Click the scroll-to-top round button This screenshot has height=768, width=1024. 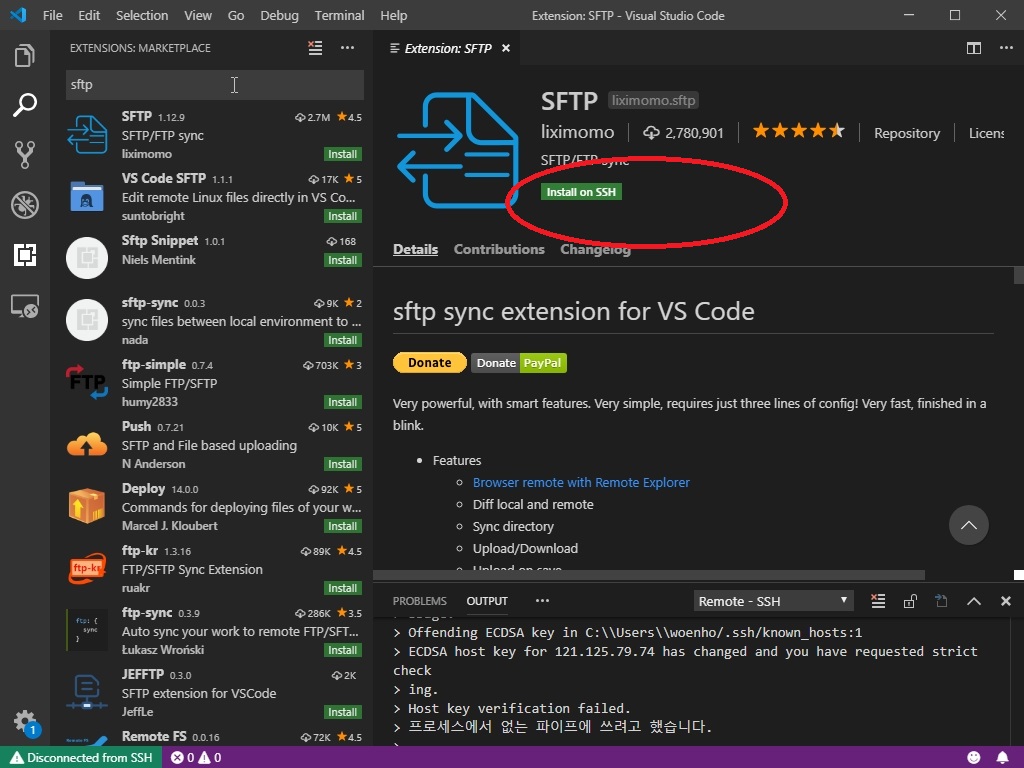tap(968, 525)
